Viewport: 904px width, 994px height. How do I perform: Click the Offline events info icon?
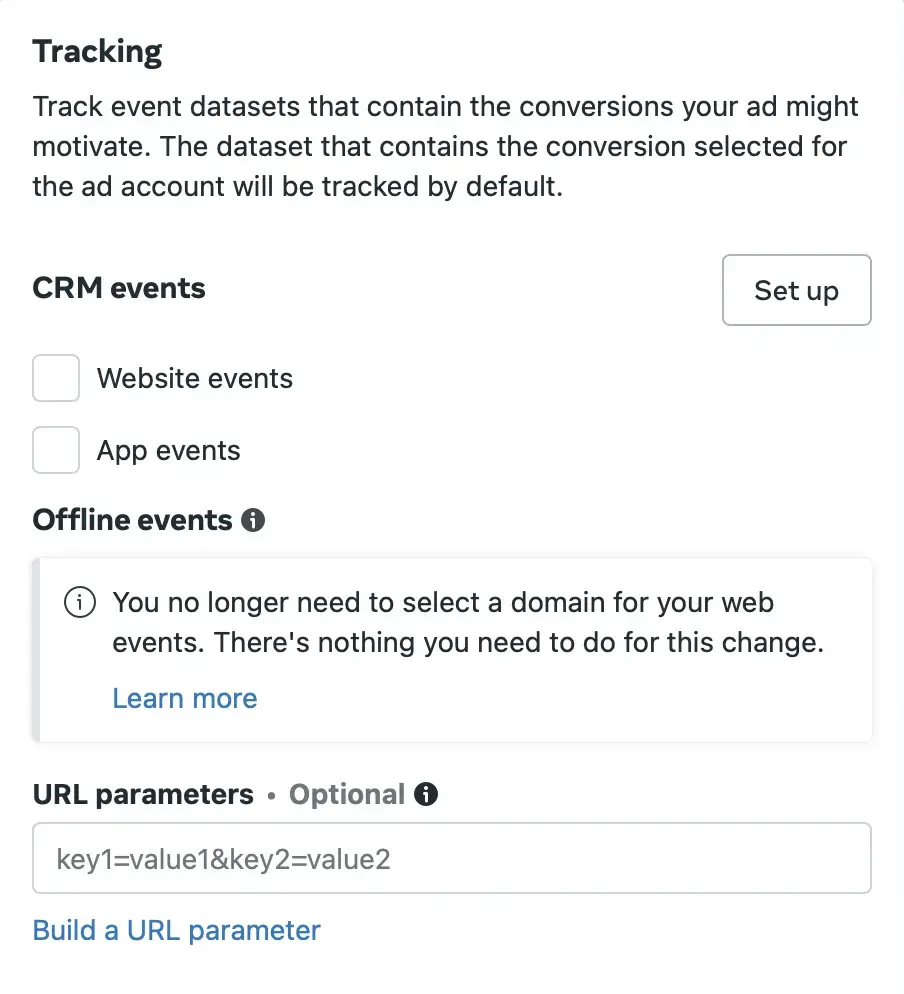pos(254,520)
